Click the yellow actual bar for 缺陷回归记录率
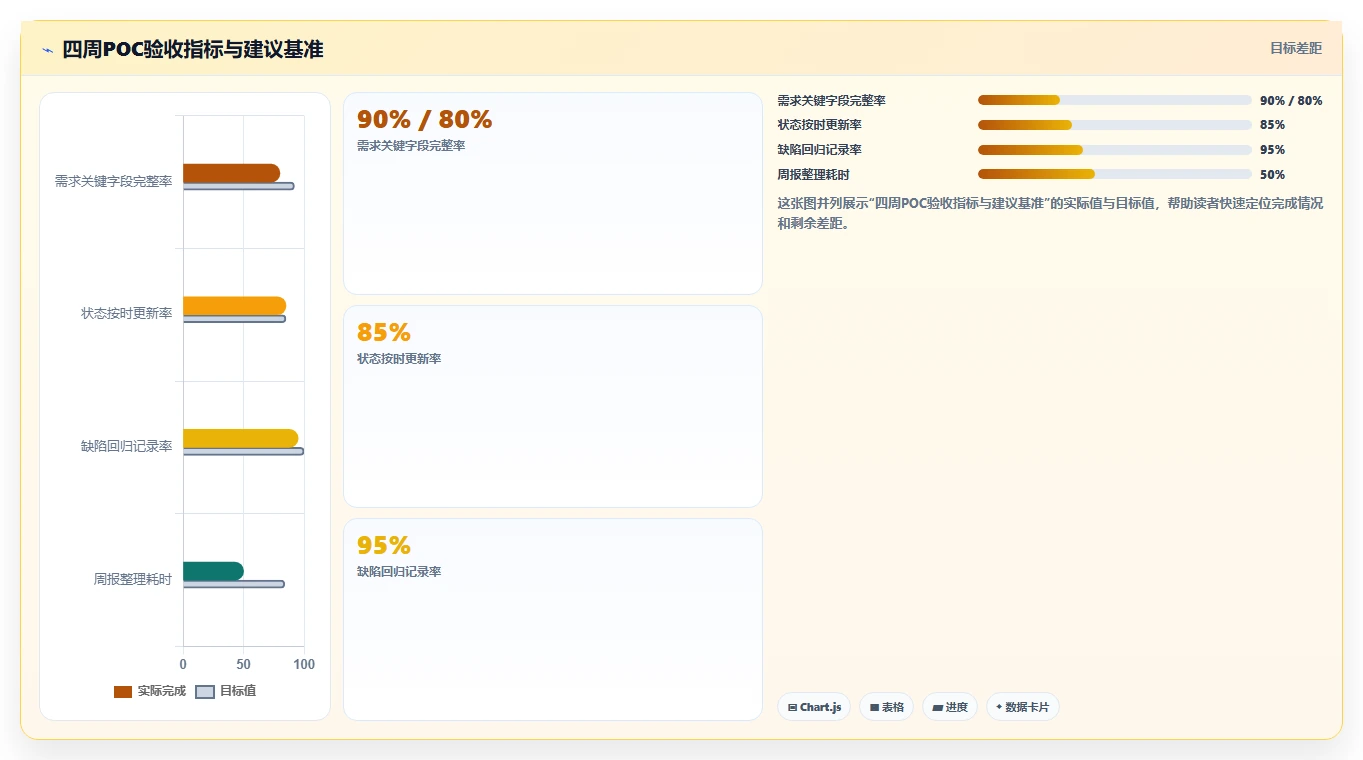 click(x=240, y=438)
